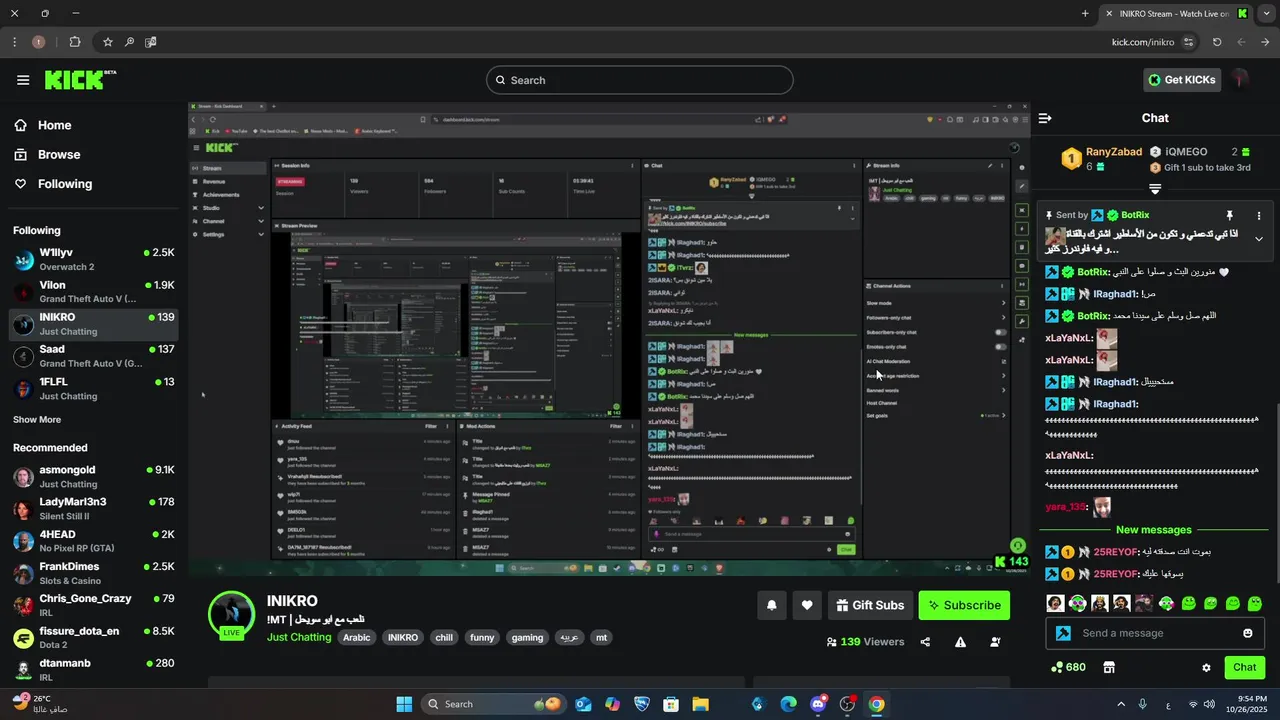Expand Show More under Following
The height and width of the screenshot is (720, 1280).
click(x=37, y=420)
